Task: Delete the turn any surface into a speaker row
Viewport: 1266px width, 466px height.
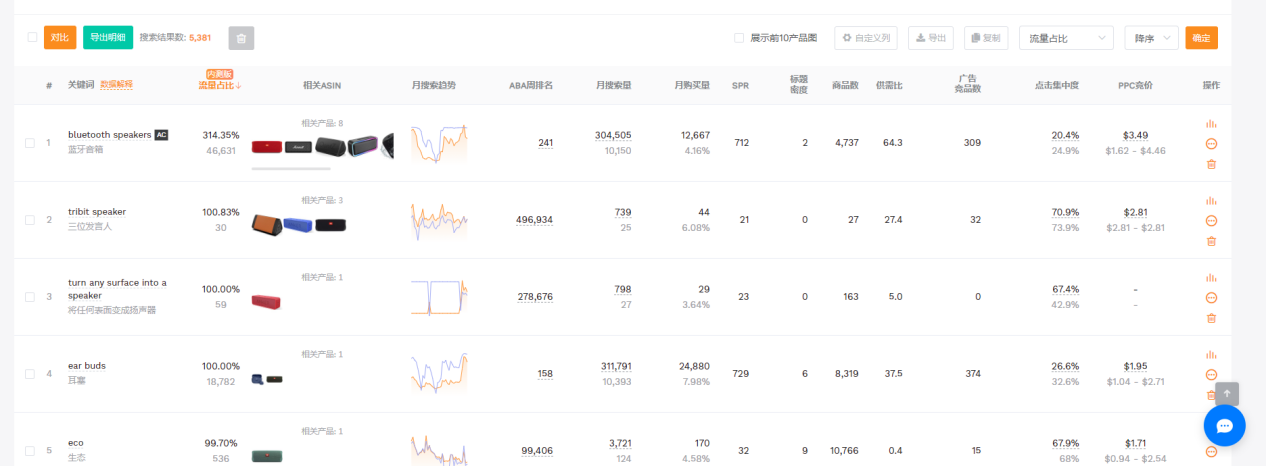Action: click(x=1211, y=318)
